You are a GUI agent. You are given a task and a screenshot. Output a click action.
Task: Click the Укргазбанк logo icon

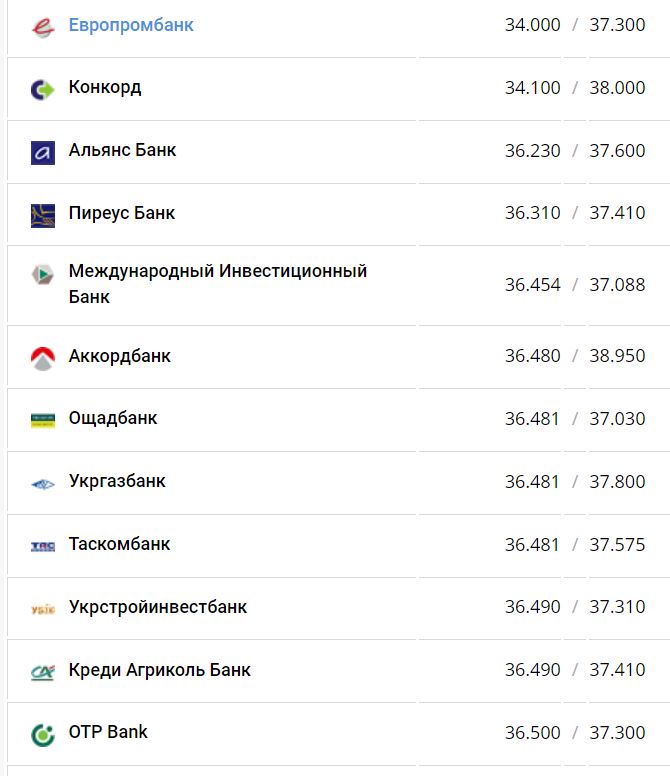click(42, 484)
